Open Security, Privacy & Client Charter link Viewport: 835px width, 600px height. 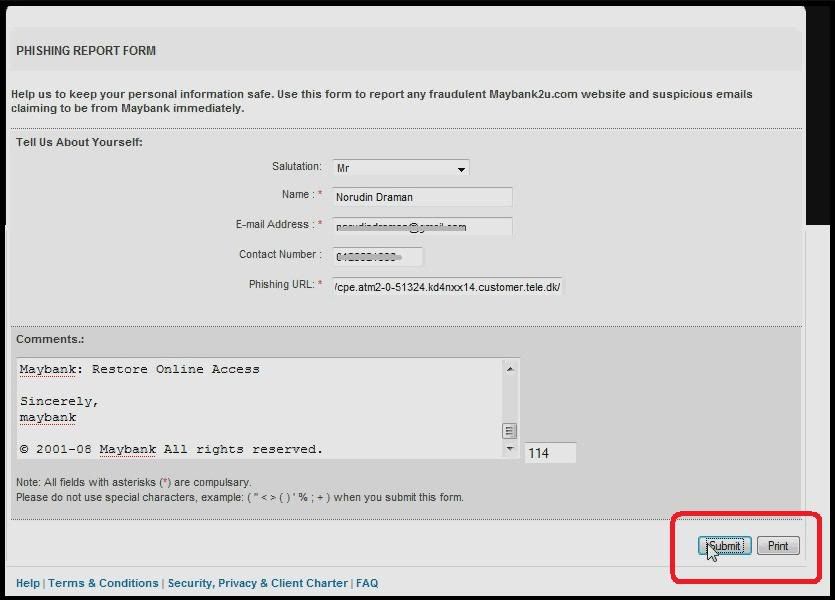pos(258,583)
